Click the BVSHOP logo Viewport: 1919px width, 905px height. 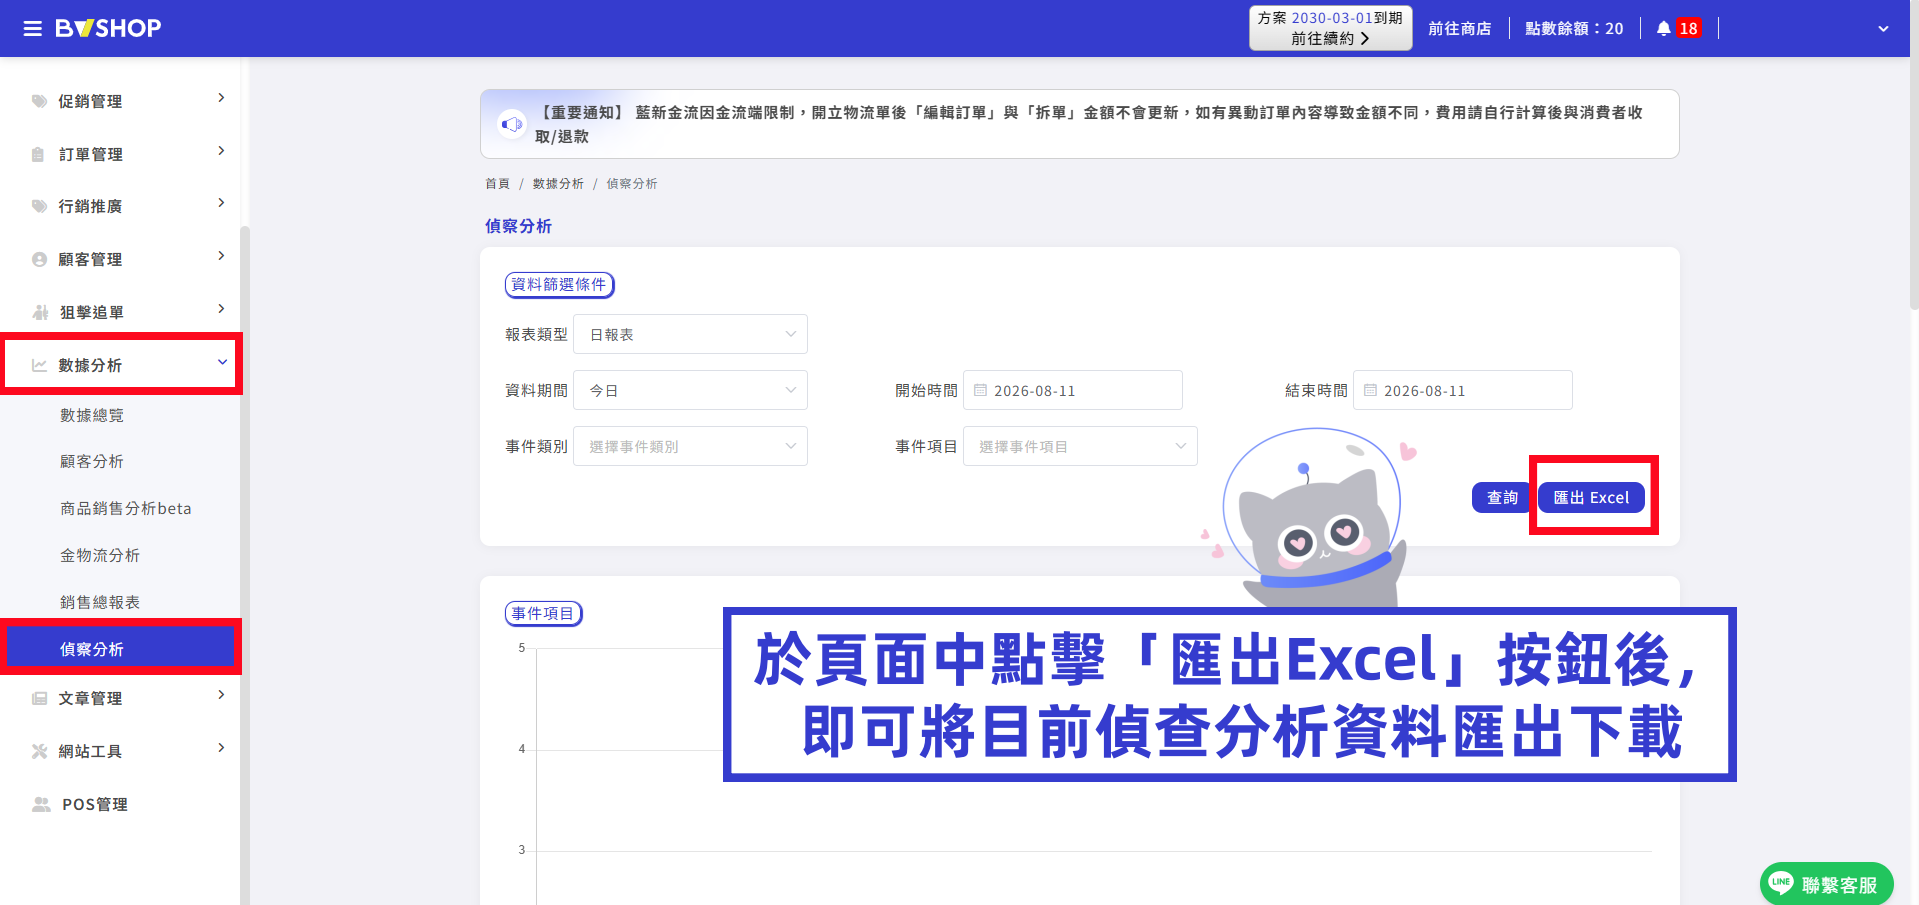108,29
